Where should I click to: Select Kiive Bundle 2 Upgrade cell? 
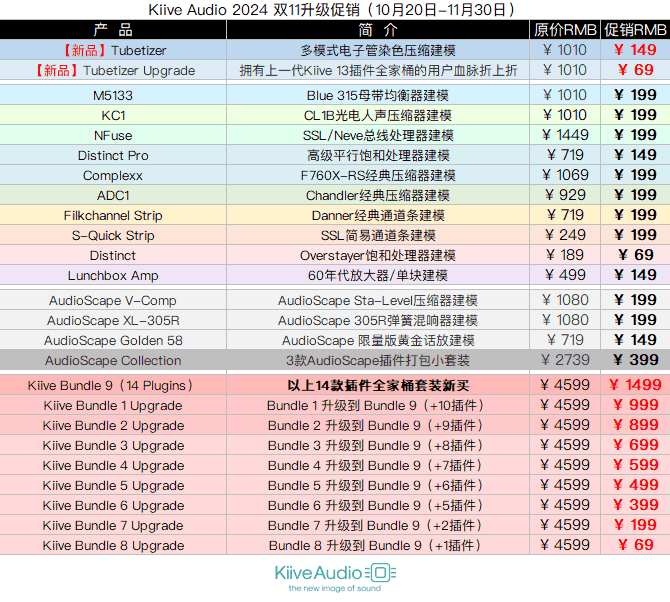tap(113, 426)
